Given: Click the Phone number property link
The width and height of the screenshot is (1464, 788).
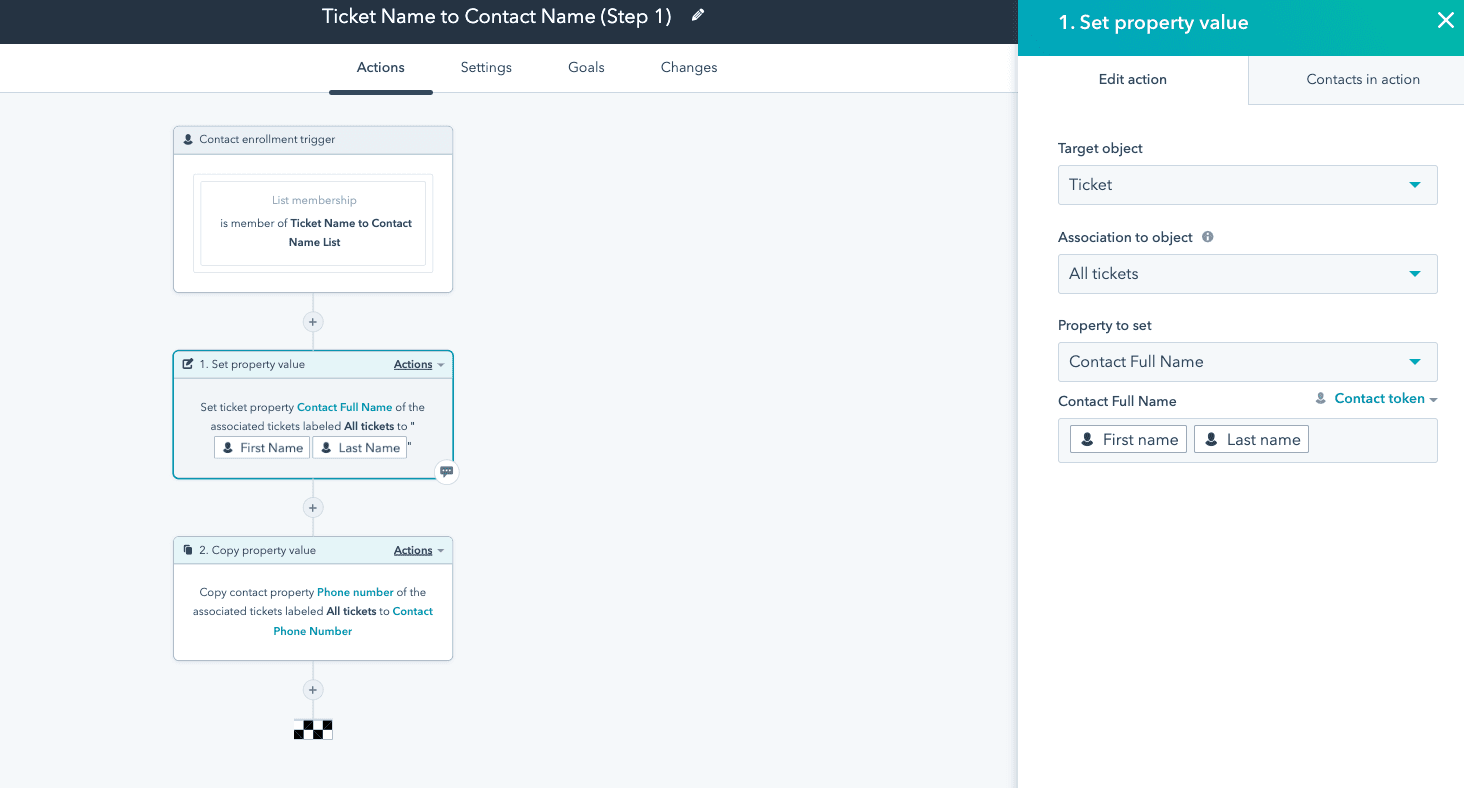Looking at the screenshot, I should [x=355, y=593].
